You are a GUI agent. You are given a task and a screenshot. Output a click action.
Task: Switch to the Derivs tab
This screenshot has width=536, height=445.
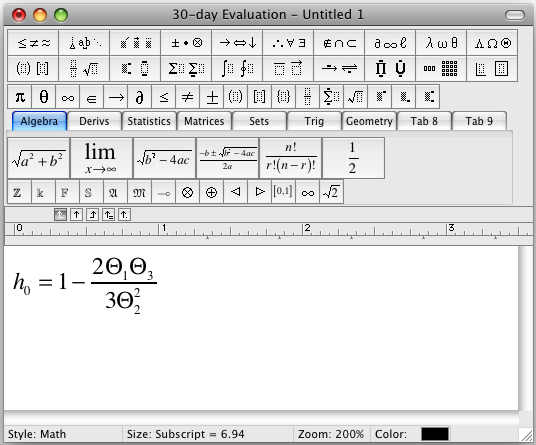coord(94,121)
